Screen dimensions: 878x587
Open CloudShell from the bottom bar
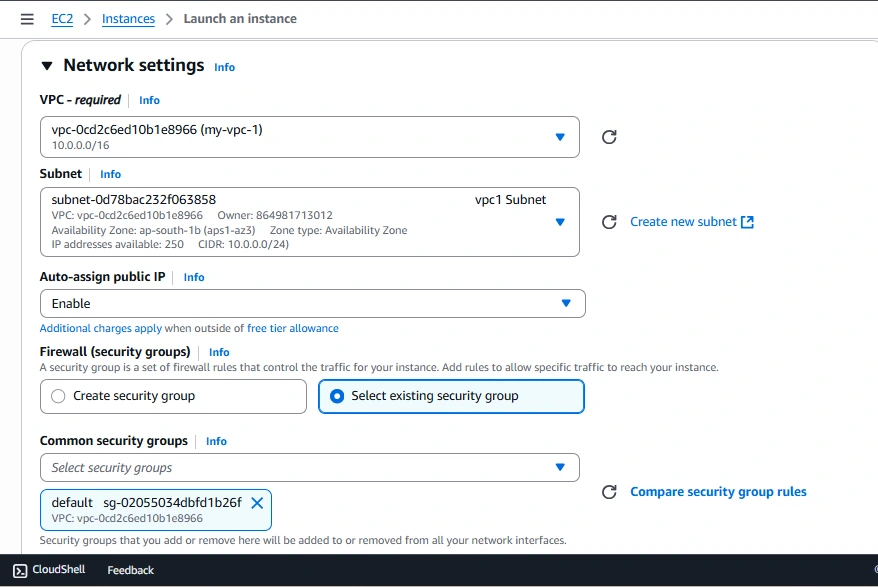click(49, 570)
